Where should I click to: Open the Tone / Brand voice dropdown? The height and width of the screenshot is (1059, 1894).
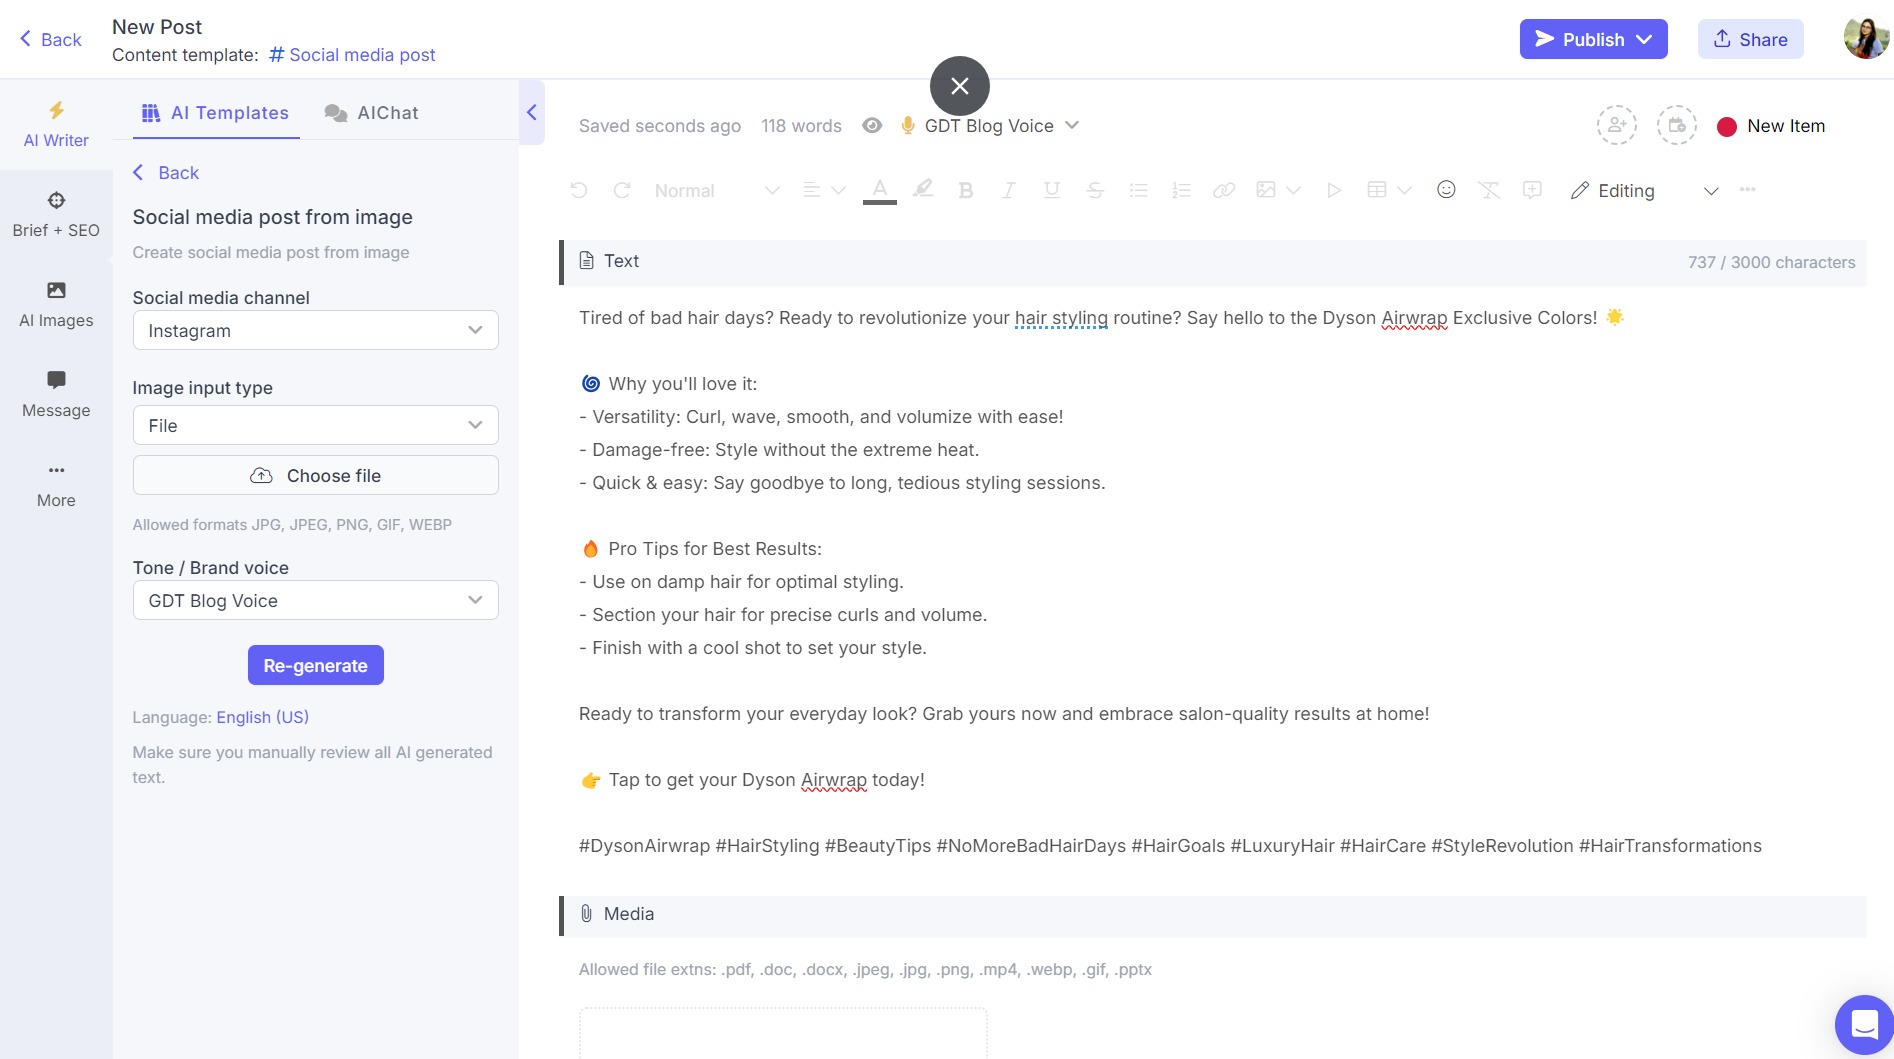pos(316,600)
